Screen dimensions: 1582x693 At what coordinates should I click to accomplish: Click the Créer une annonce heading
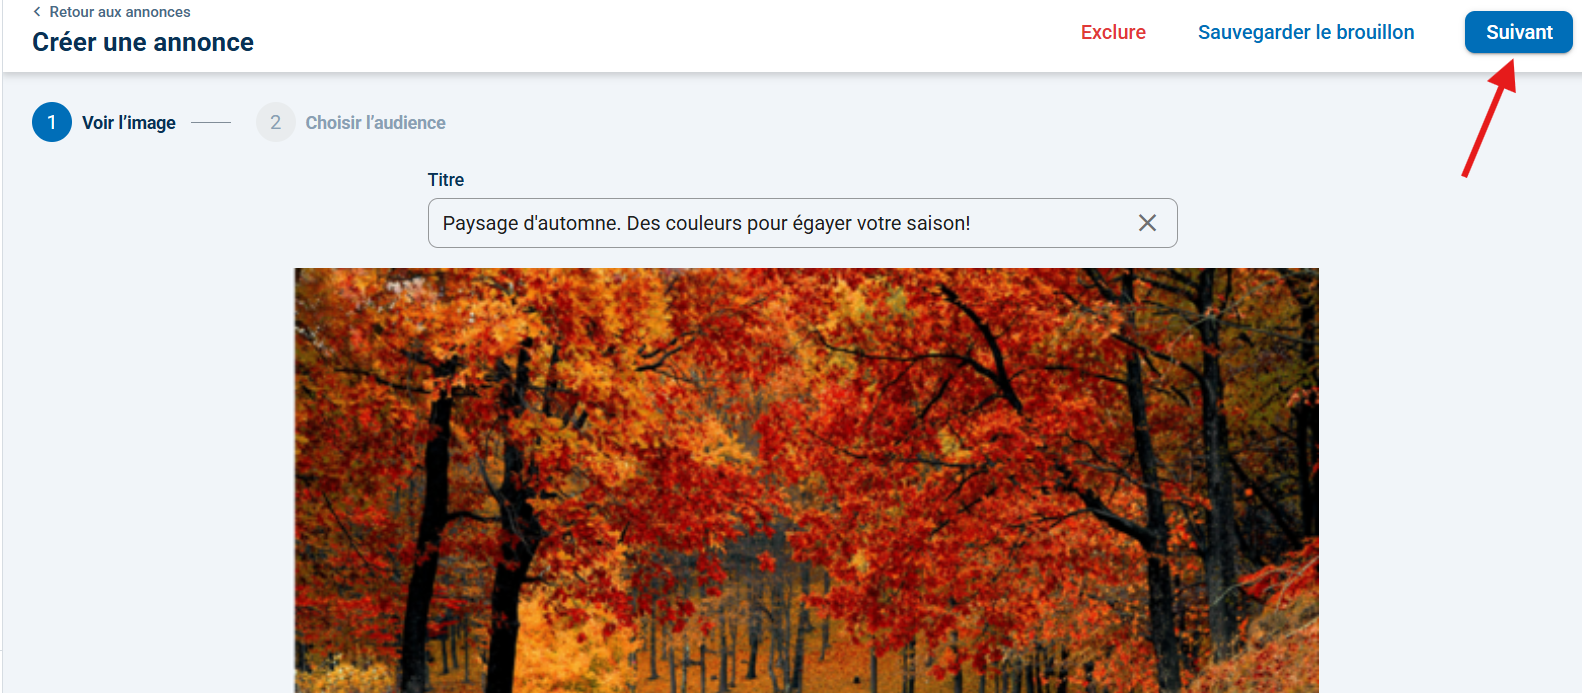(143, 42)
